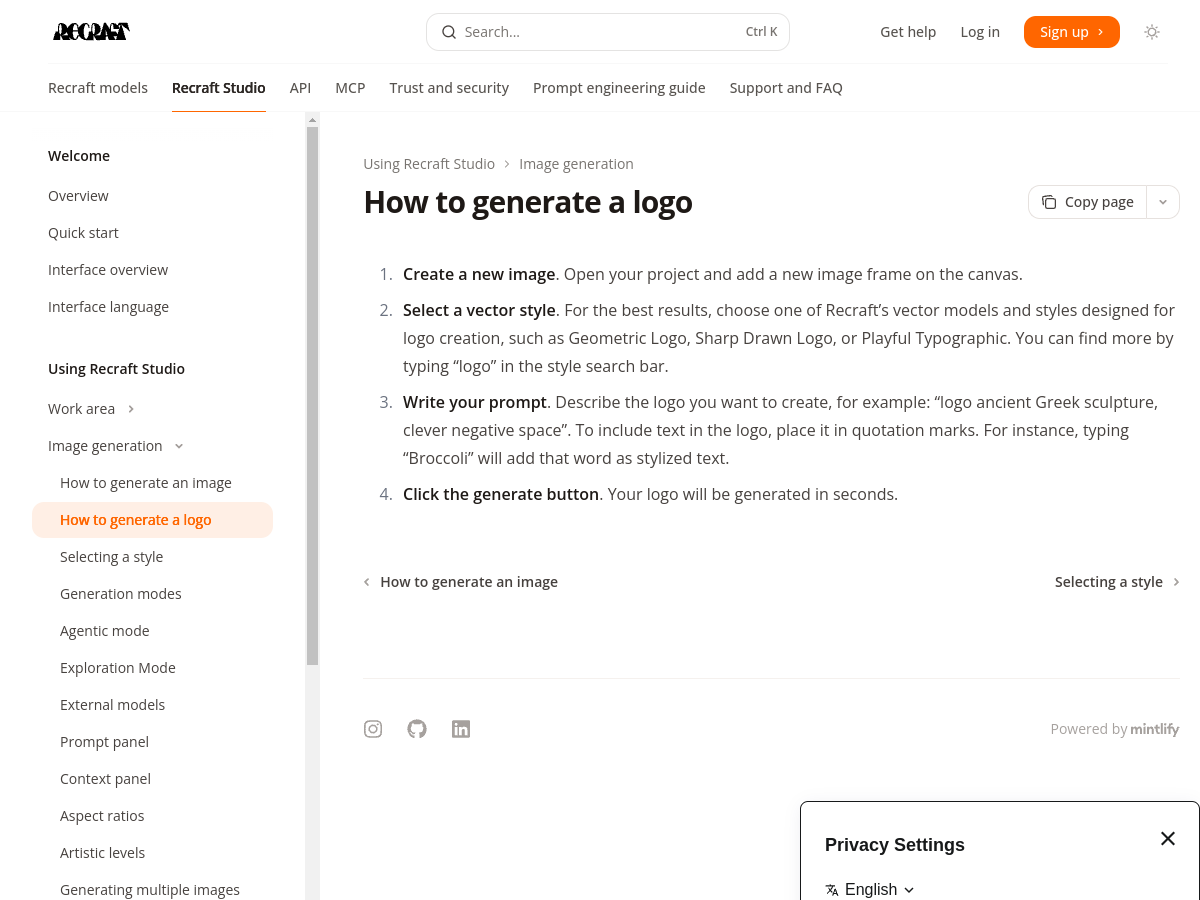This screenshot has width=1200, height=900.
Task: Click the Copy page button
Action: [x=1088, y=202]
